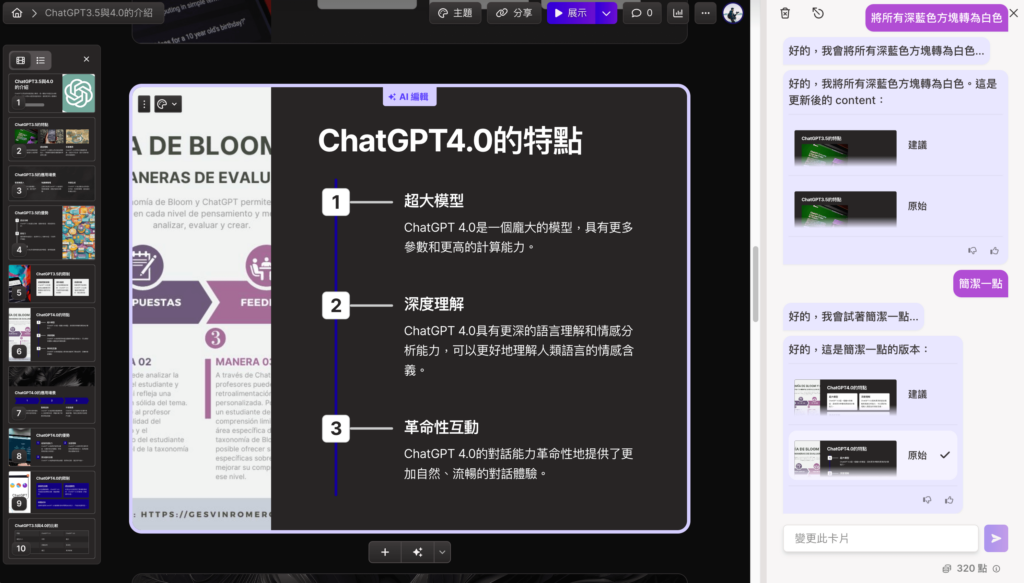Image resolution: width=1024 pixels, height=583 pixels.
Task: Open presentation analytics via the chart icon
Action: [679, 13]
